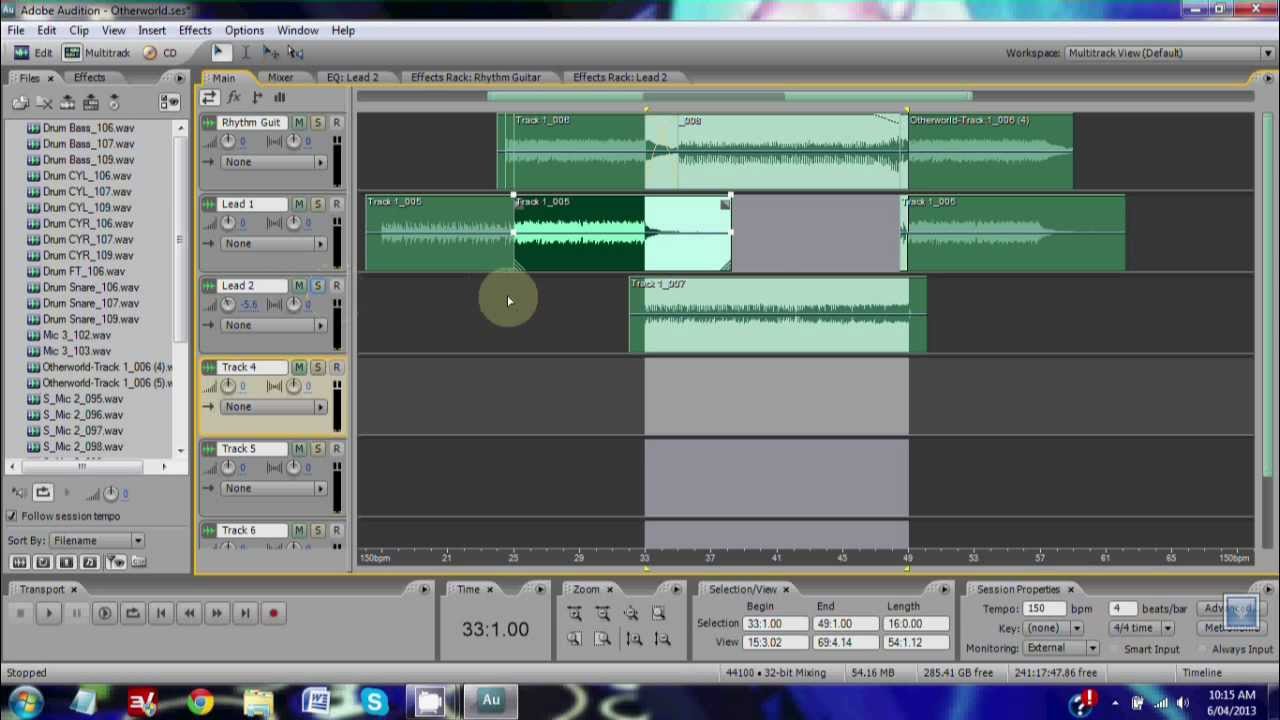Open the Effects menu

point(195,30)
